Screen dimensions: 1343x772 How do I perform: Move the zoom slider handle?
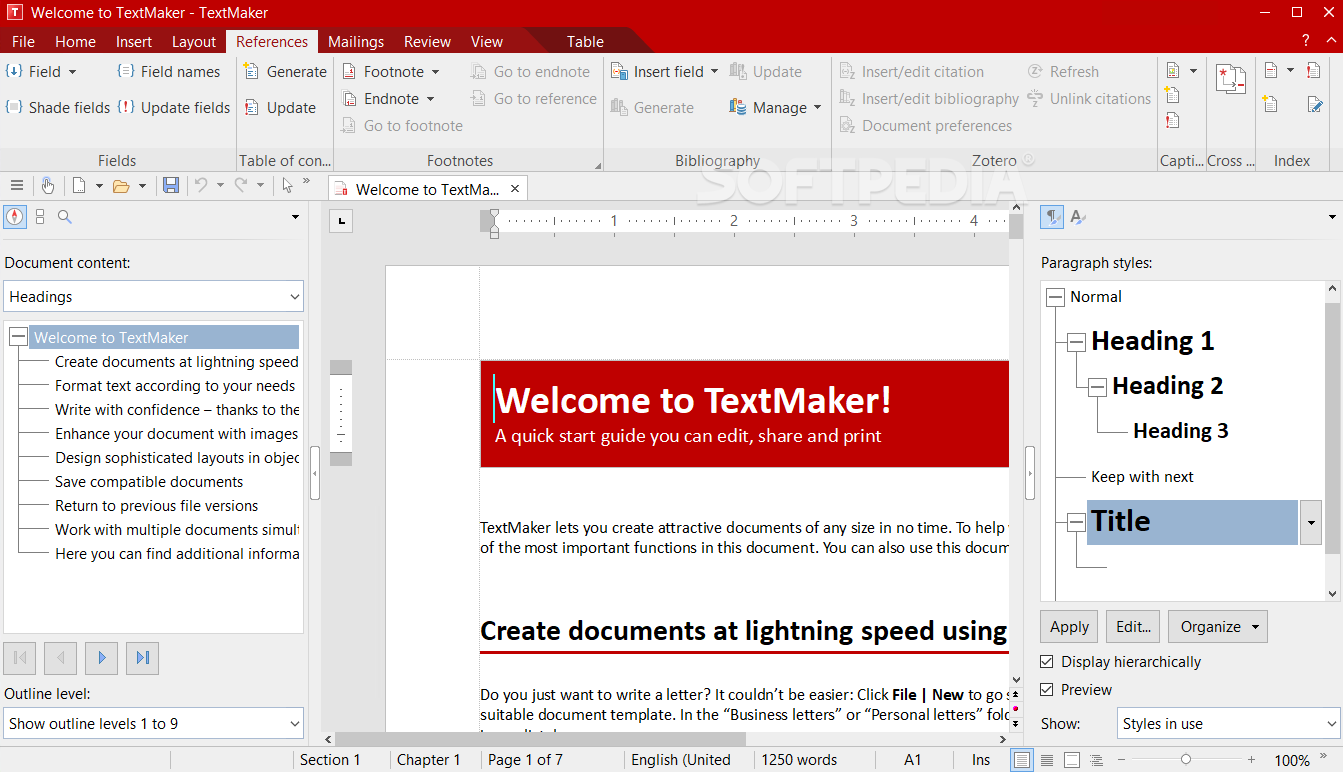1185,760
